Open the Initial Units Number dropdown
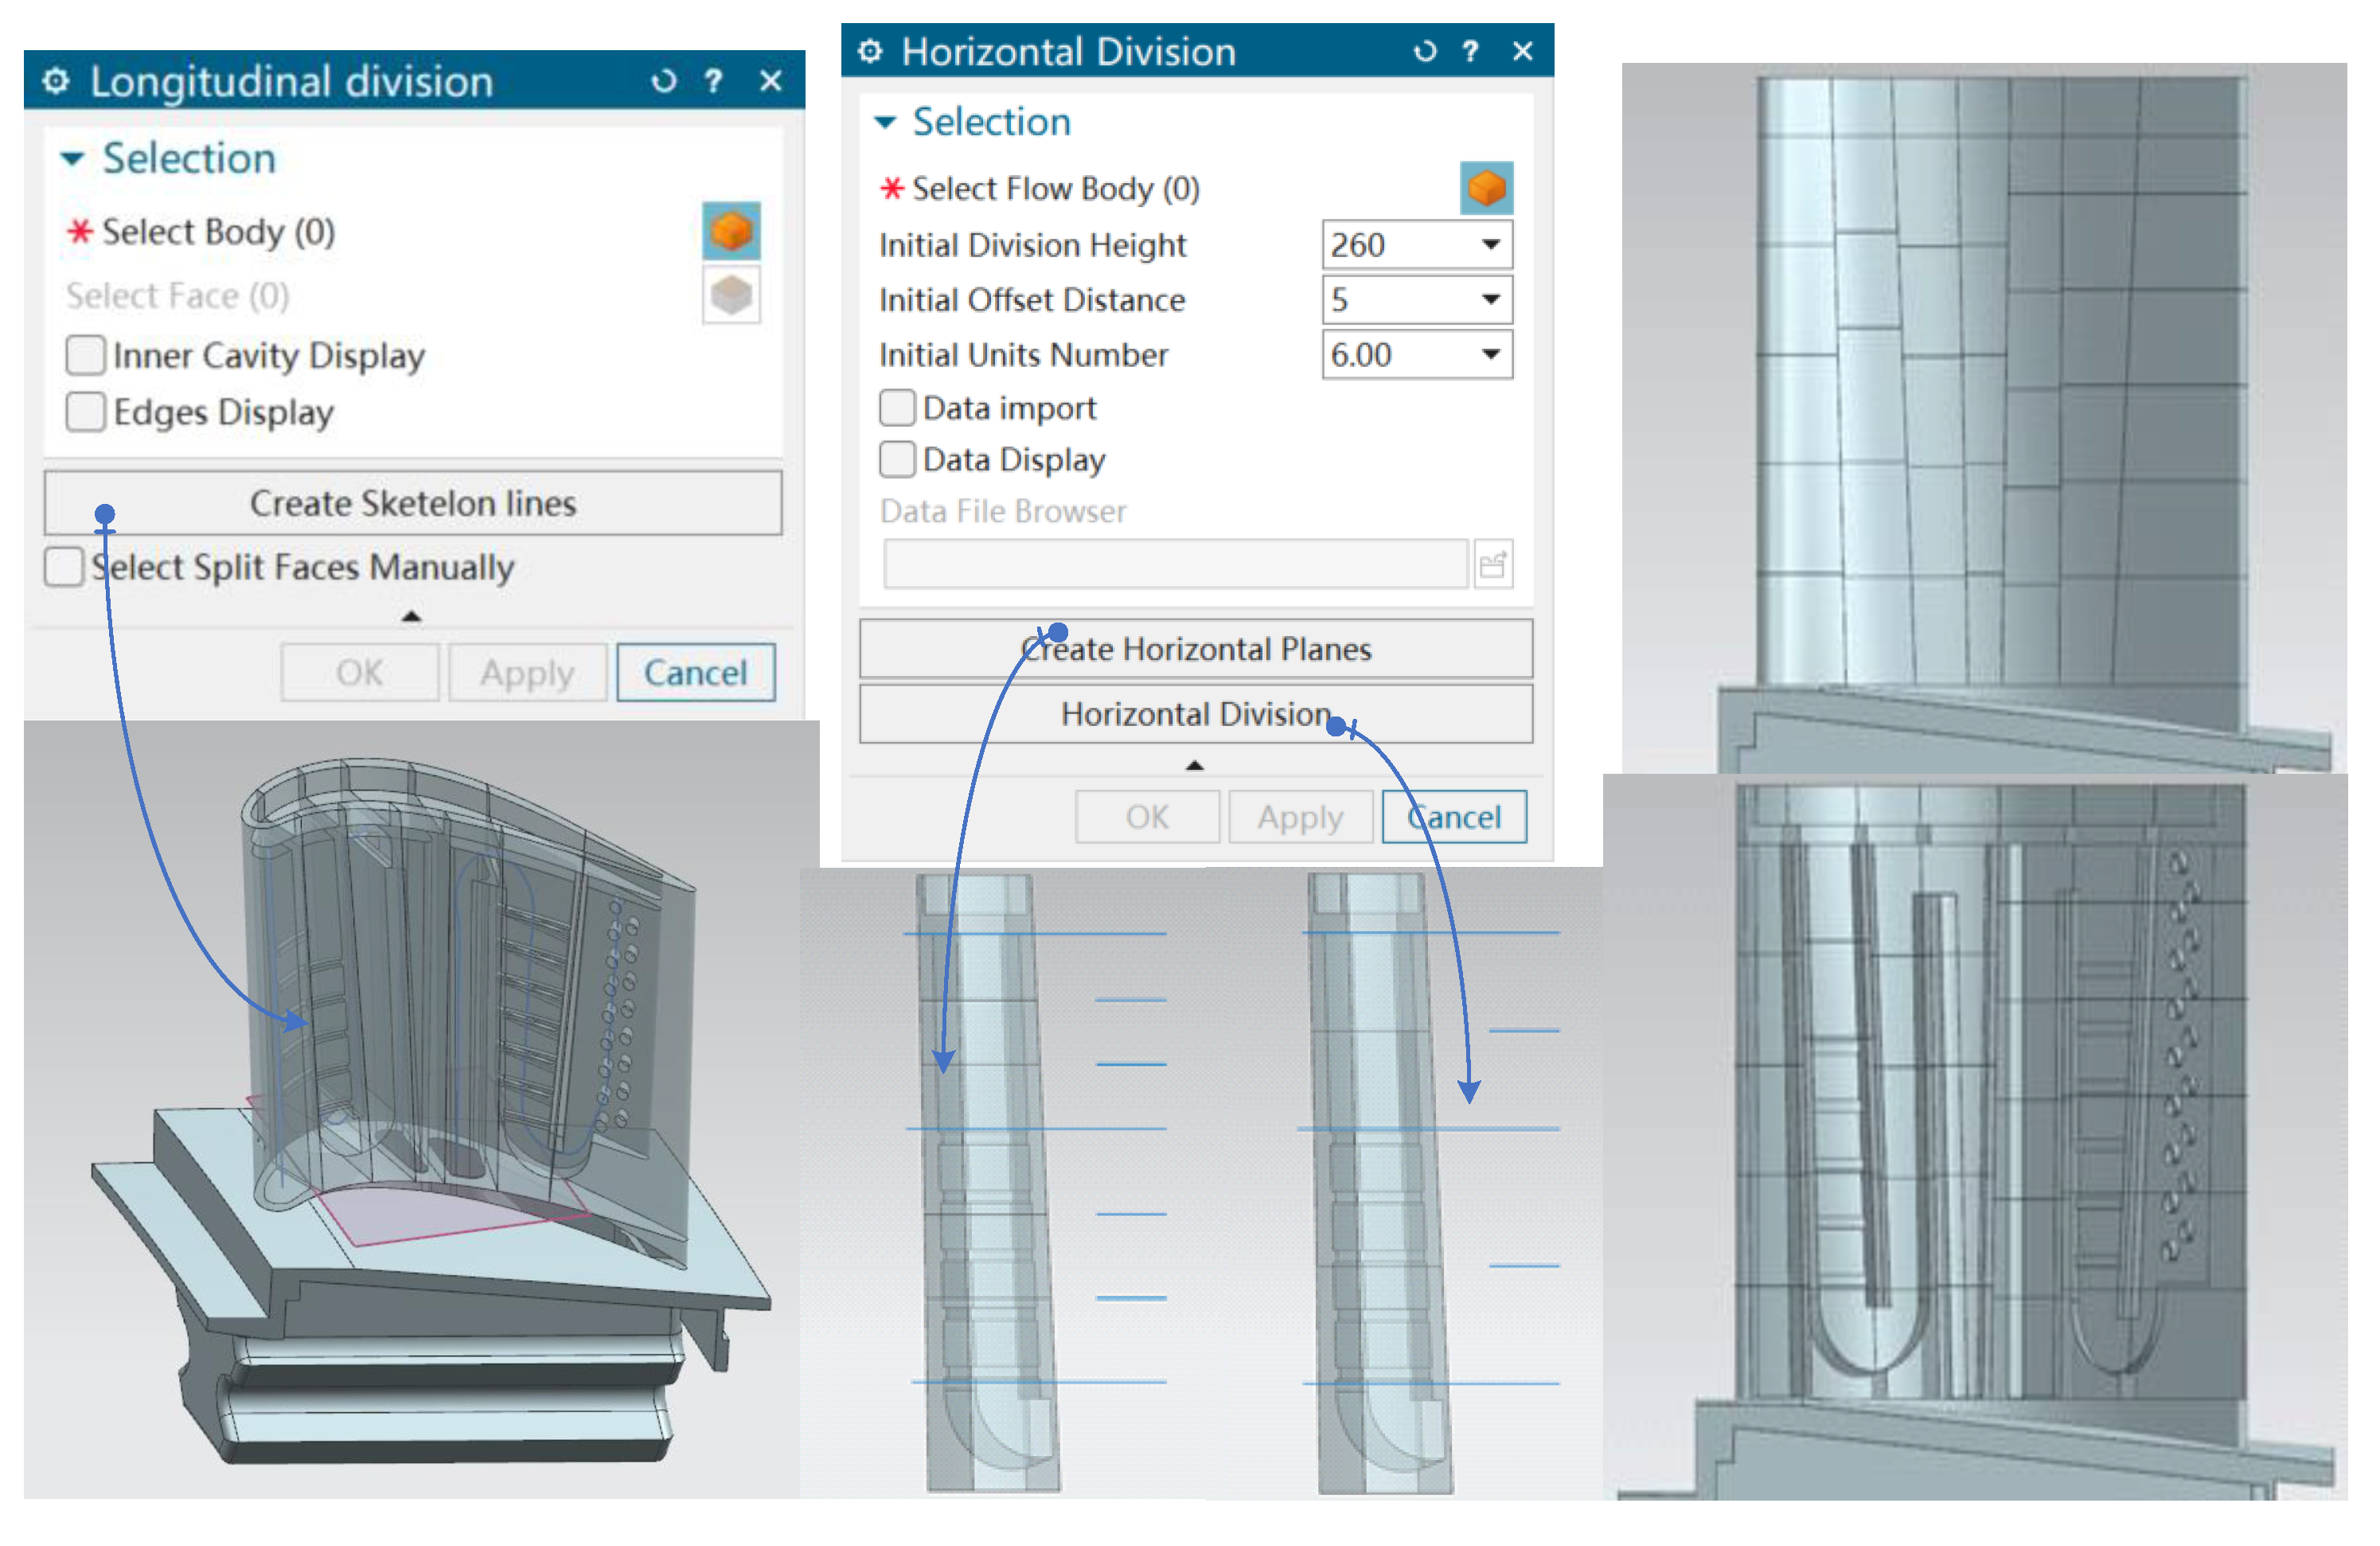 [x=1490, y=354]
